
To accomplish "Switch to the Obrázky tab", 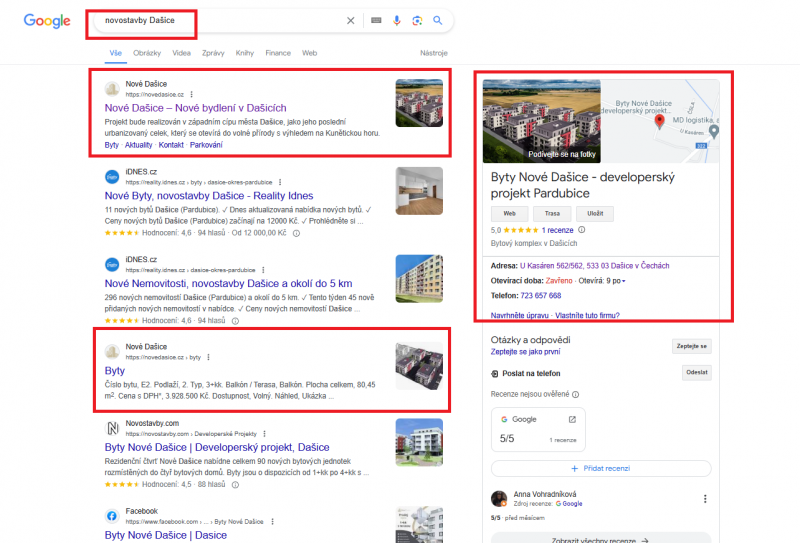I will point(147,53).
